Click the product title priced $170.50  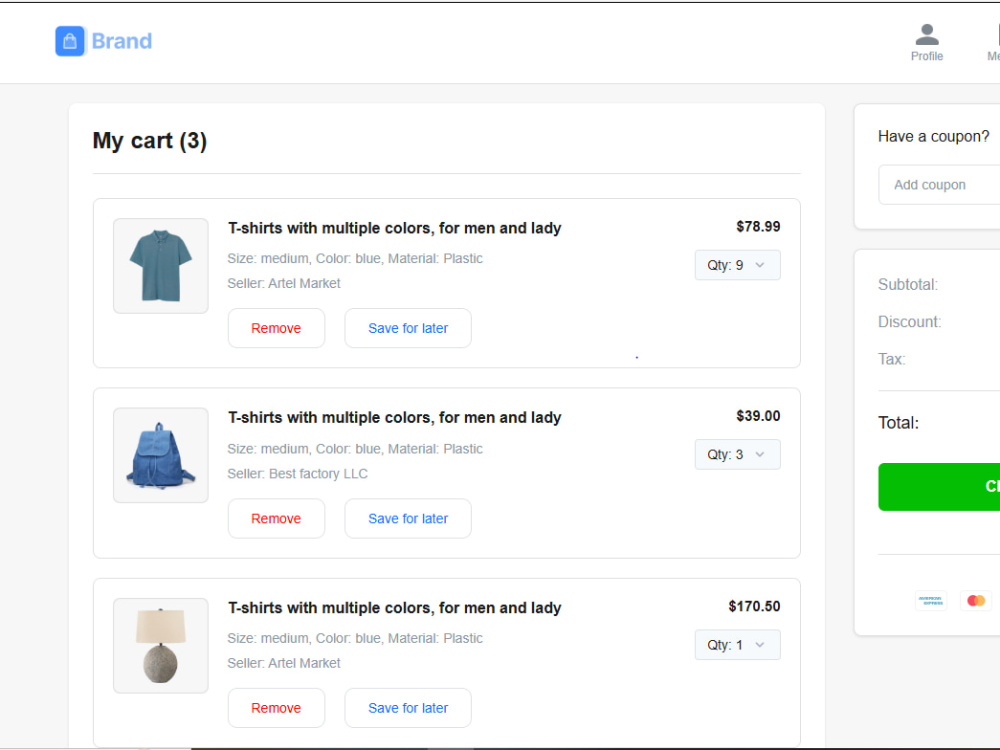[395, 608]
